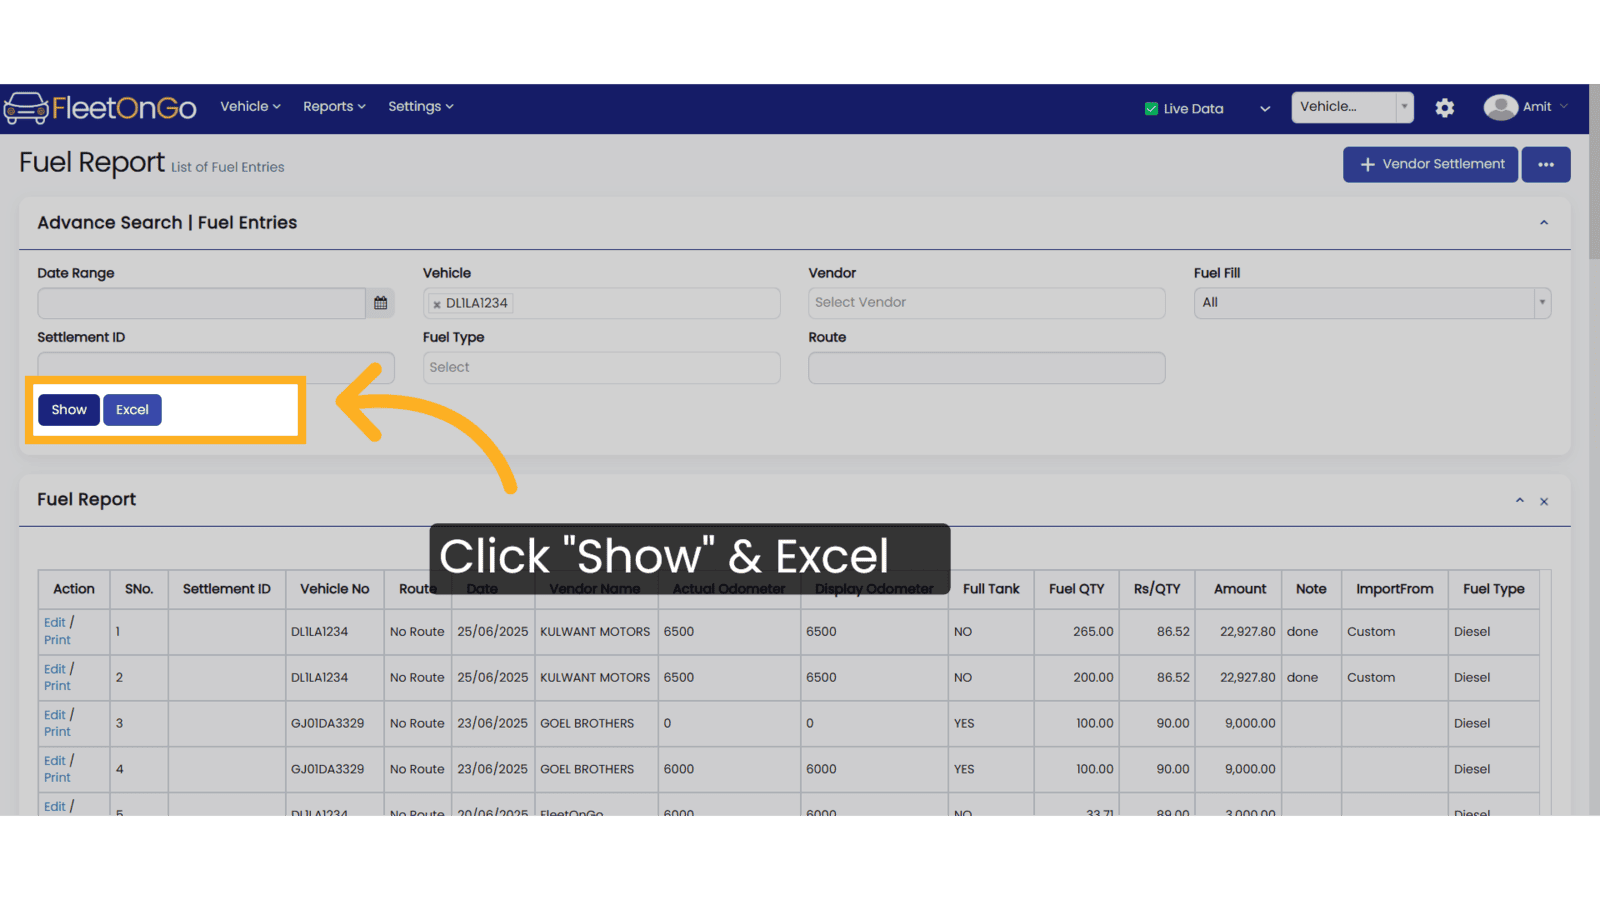Edit fuel entry row 4
This screenshot has height=900, width=1600.
pyautogui.click(x=55, y=761)
